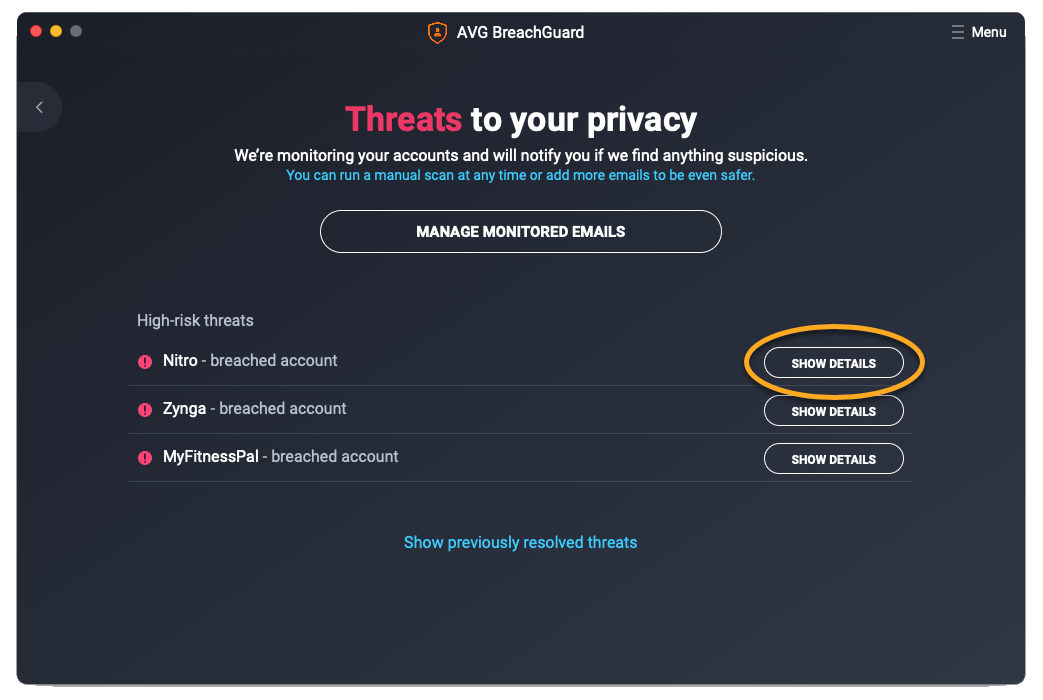The height and width of the screenshot is (700, 1043).
Task: Select the Nitro breached account entry
Action: (250, 360)
